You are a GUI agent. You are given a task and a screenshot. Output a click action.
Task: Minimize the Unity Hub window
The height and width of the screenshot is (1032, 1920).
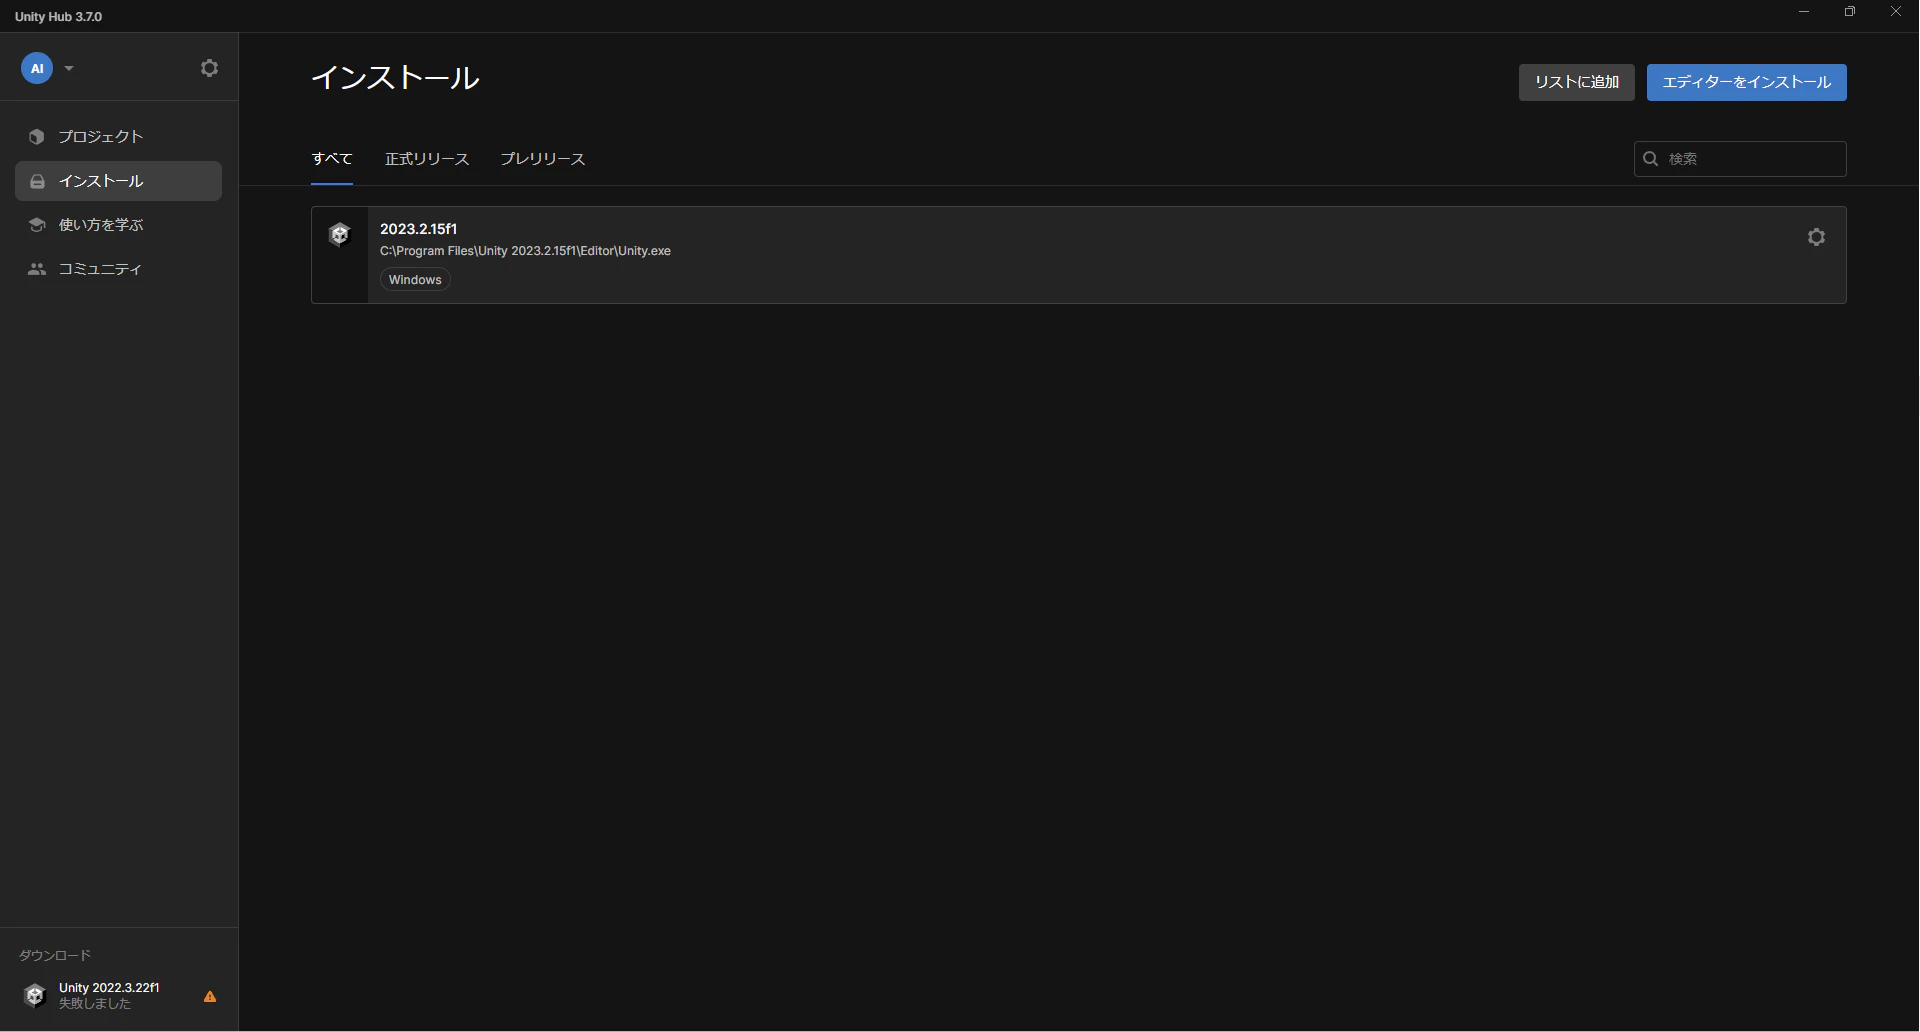(x=1804, y=12)
